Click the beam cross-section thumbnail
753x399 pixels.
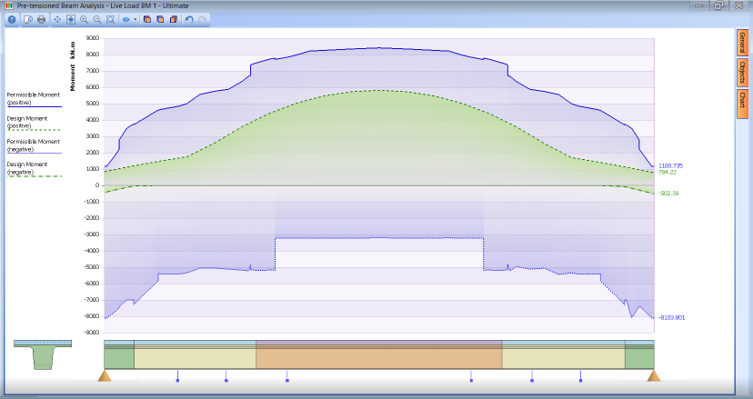click(43, 355)
